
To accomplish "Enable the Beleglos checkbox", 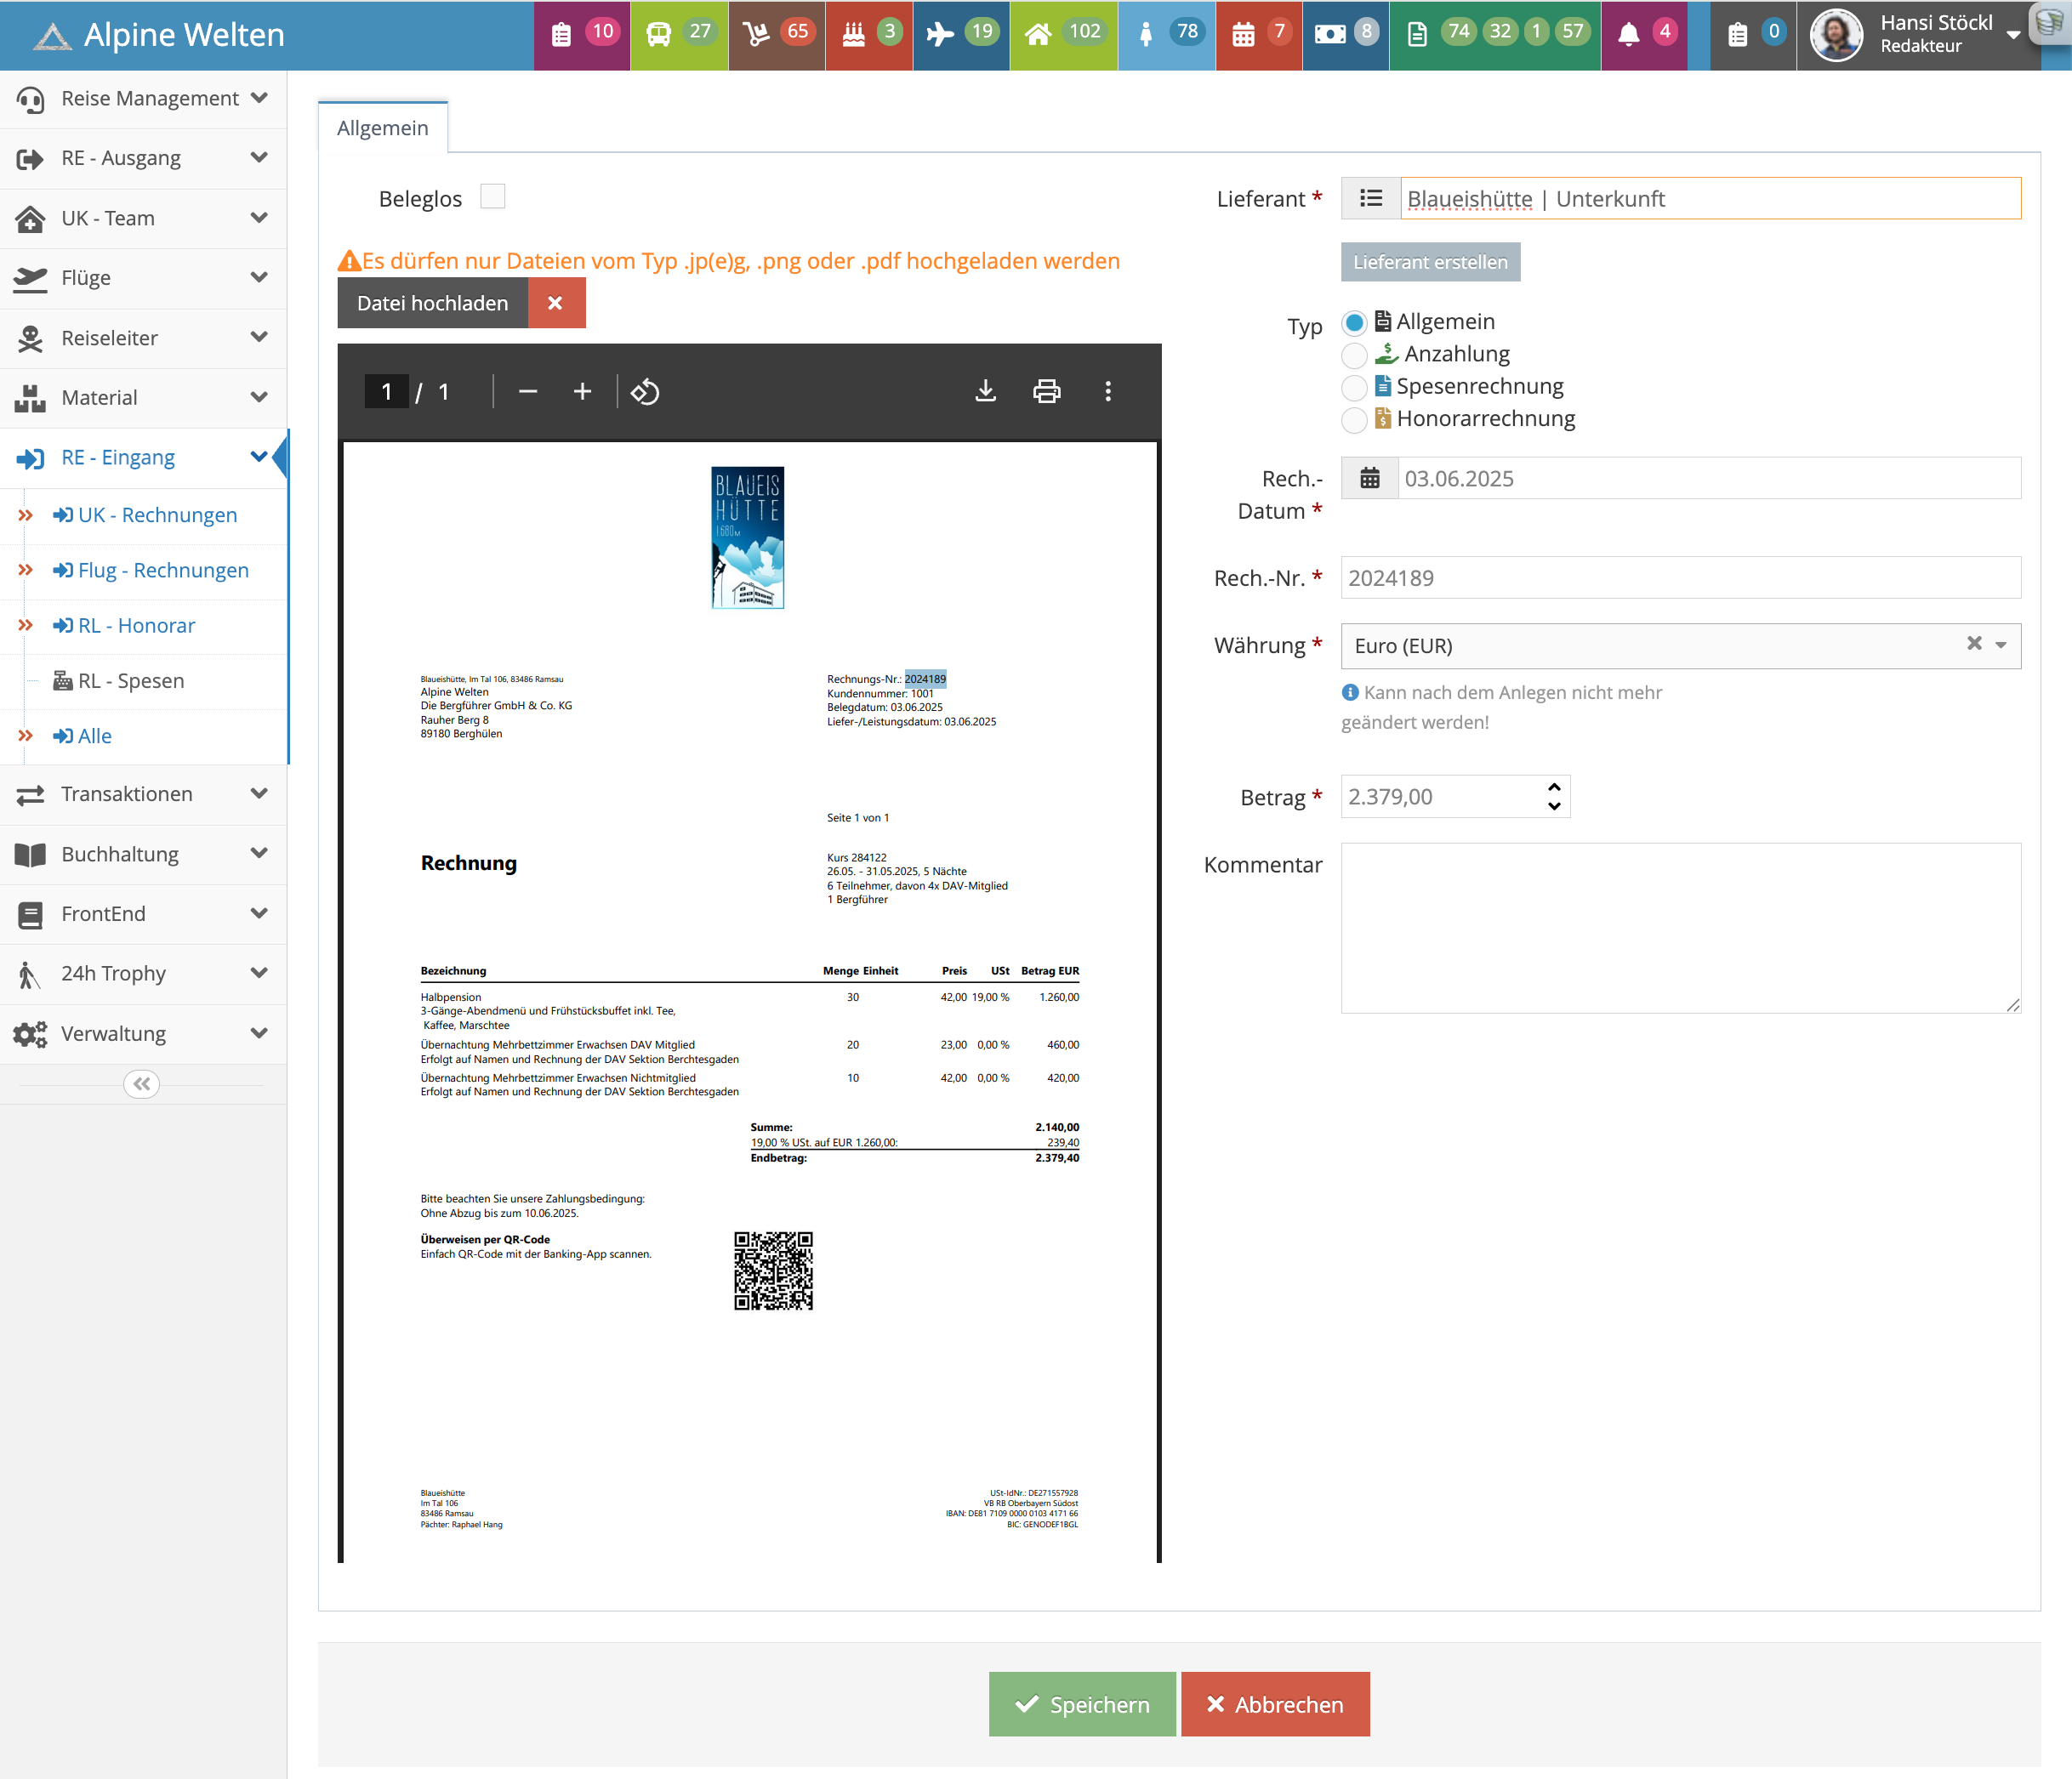I will click(492, 196).
